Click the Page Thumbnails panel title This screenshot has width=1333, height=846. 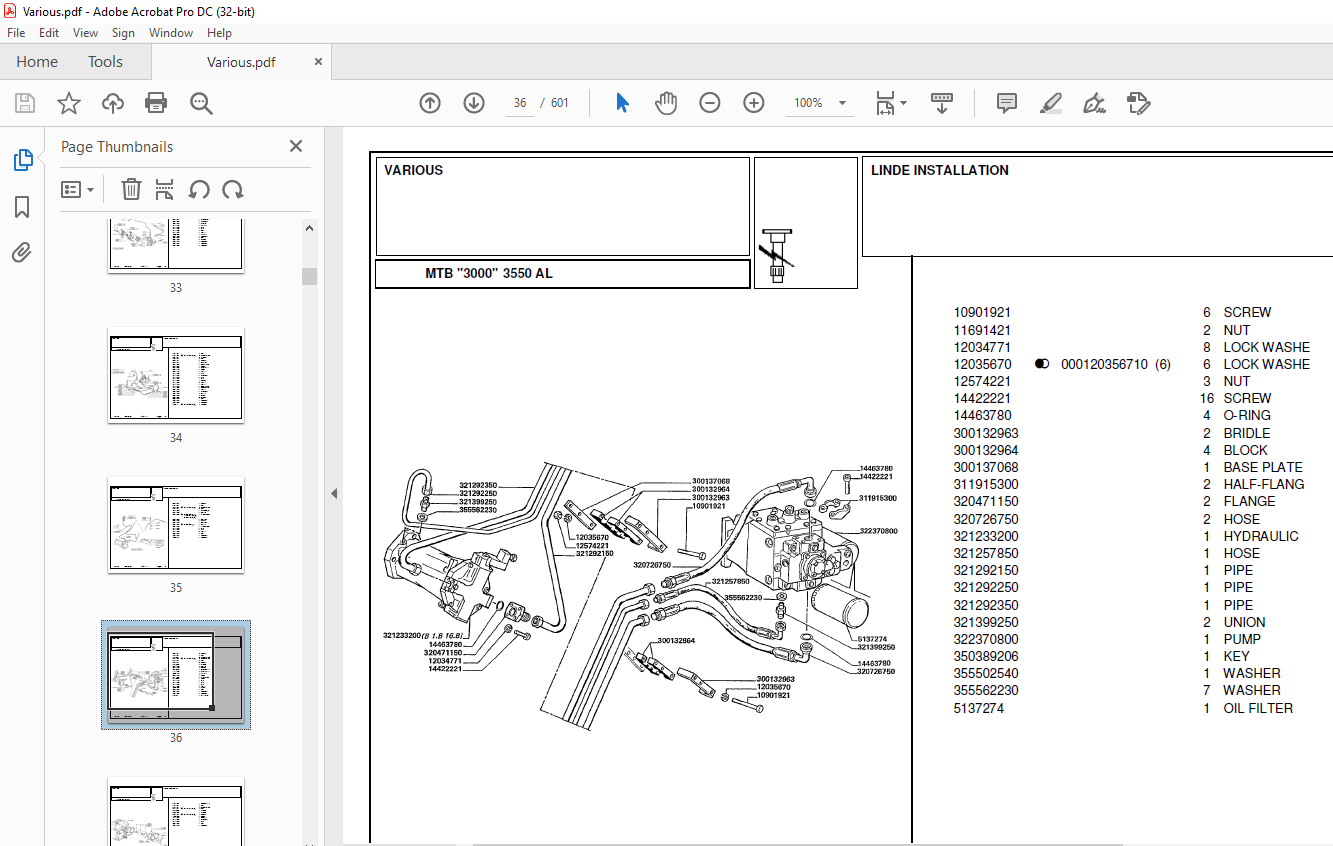[x=117, y=146]
